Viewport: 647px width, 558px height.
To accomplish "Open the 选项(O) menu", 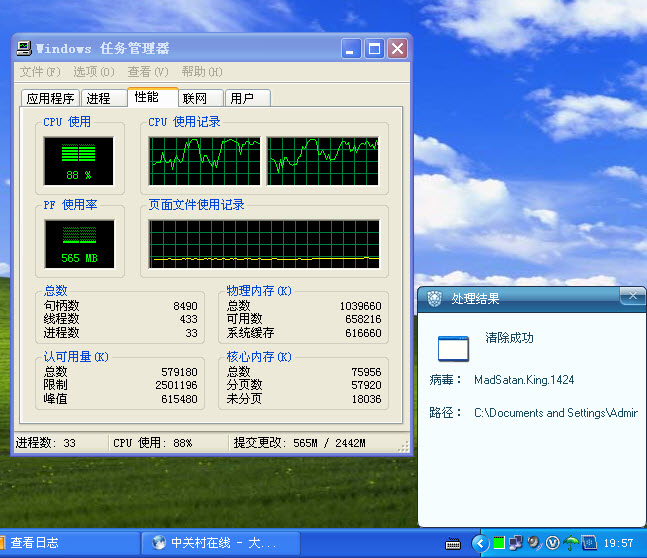I will (94, 72).
